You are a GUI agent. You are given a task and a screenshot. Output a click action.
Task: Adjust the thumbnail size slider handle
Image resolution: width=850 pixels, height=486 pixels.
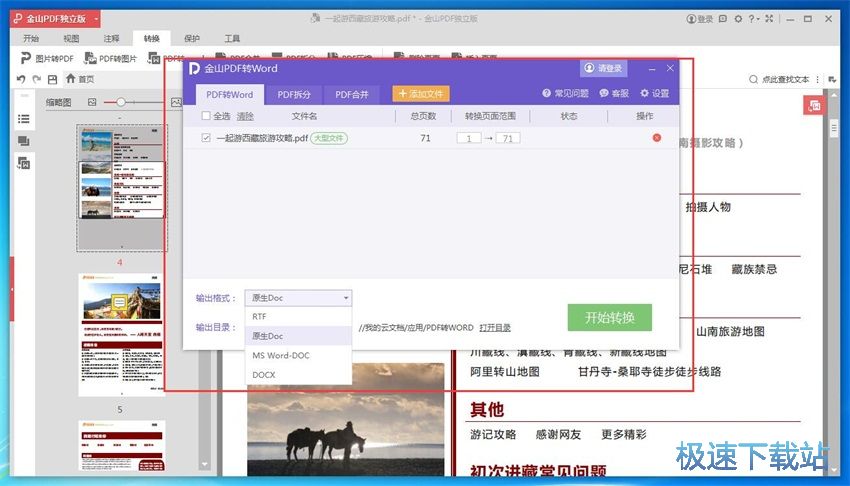(121, 102)
